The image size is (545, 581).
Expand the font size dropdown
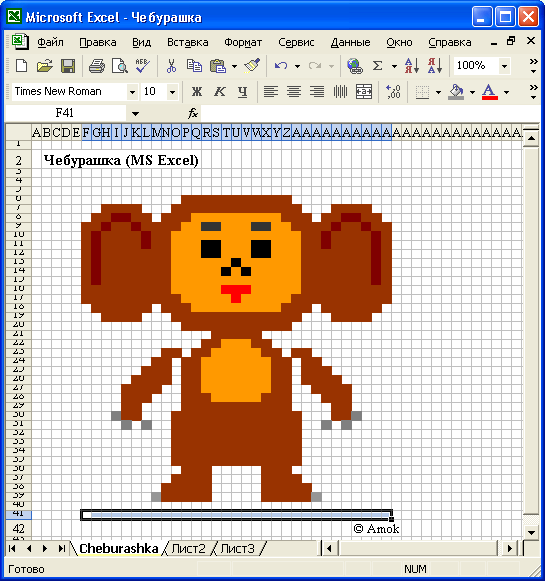[x=172, y=92]
